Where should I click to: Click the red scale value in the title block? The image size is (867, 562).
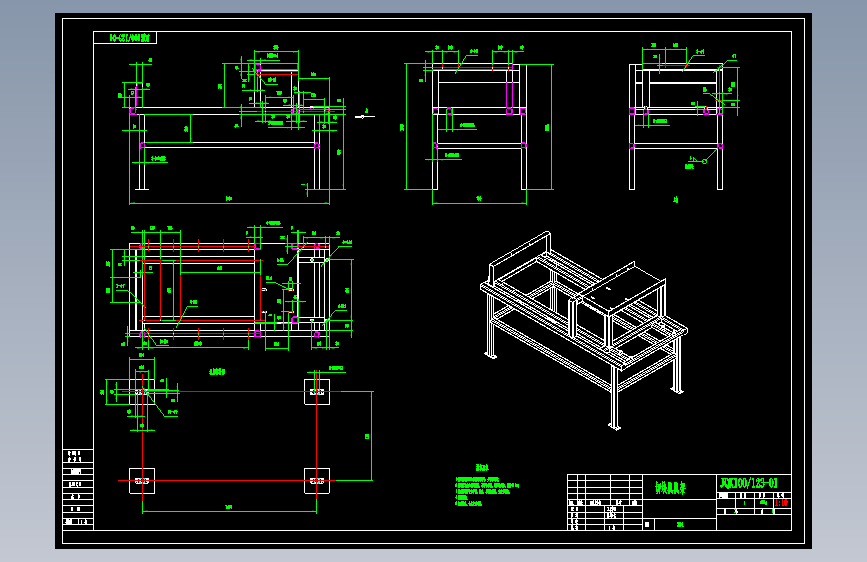coord(781,503)
